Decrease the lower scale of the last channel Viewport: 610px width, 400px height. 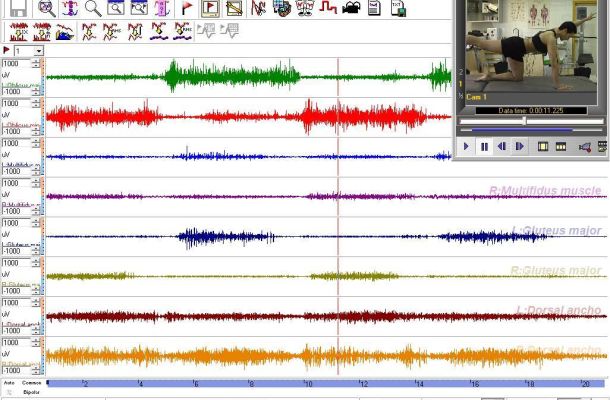[x=37, y=372]
